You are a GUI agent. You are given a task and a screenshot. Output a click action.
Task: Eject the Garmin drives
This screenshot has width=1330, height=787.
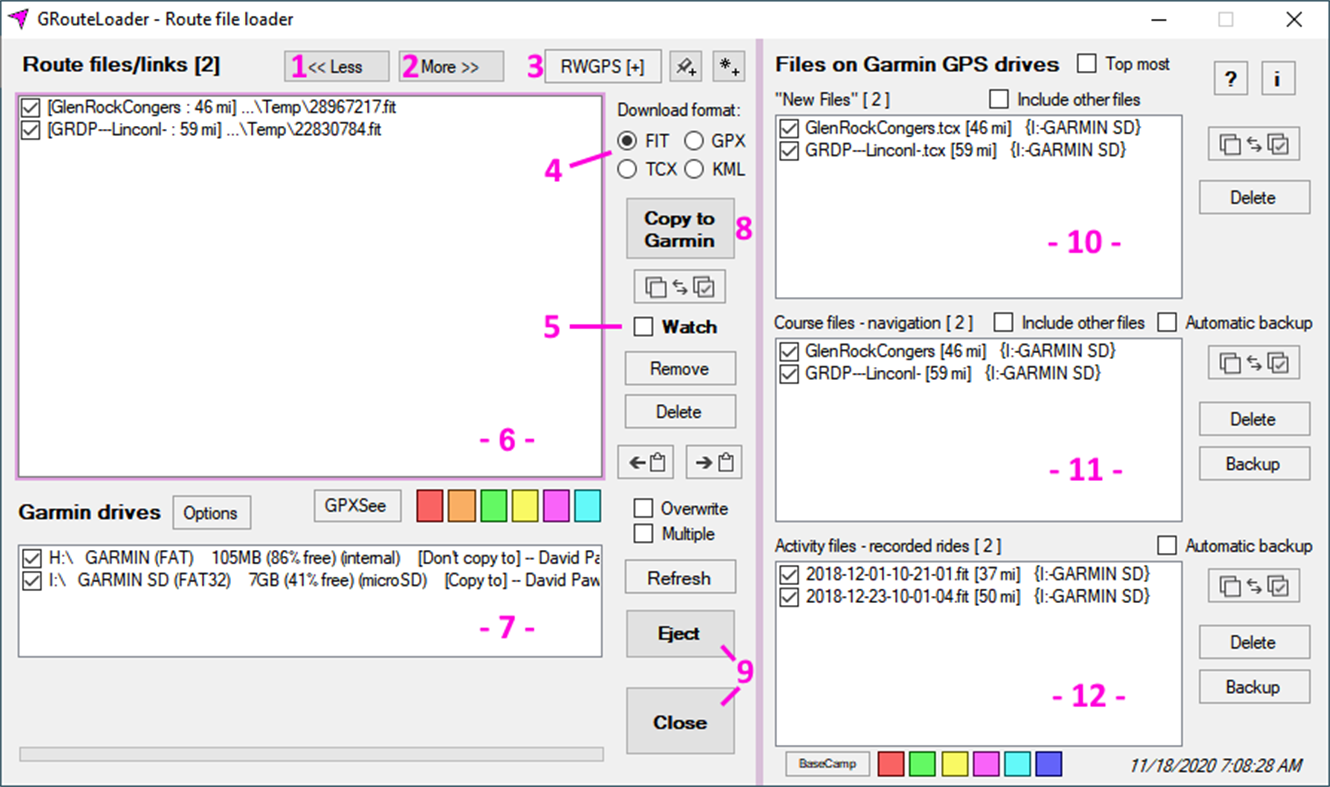680,634
